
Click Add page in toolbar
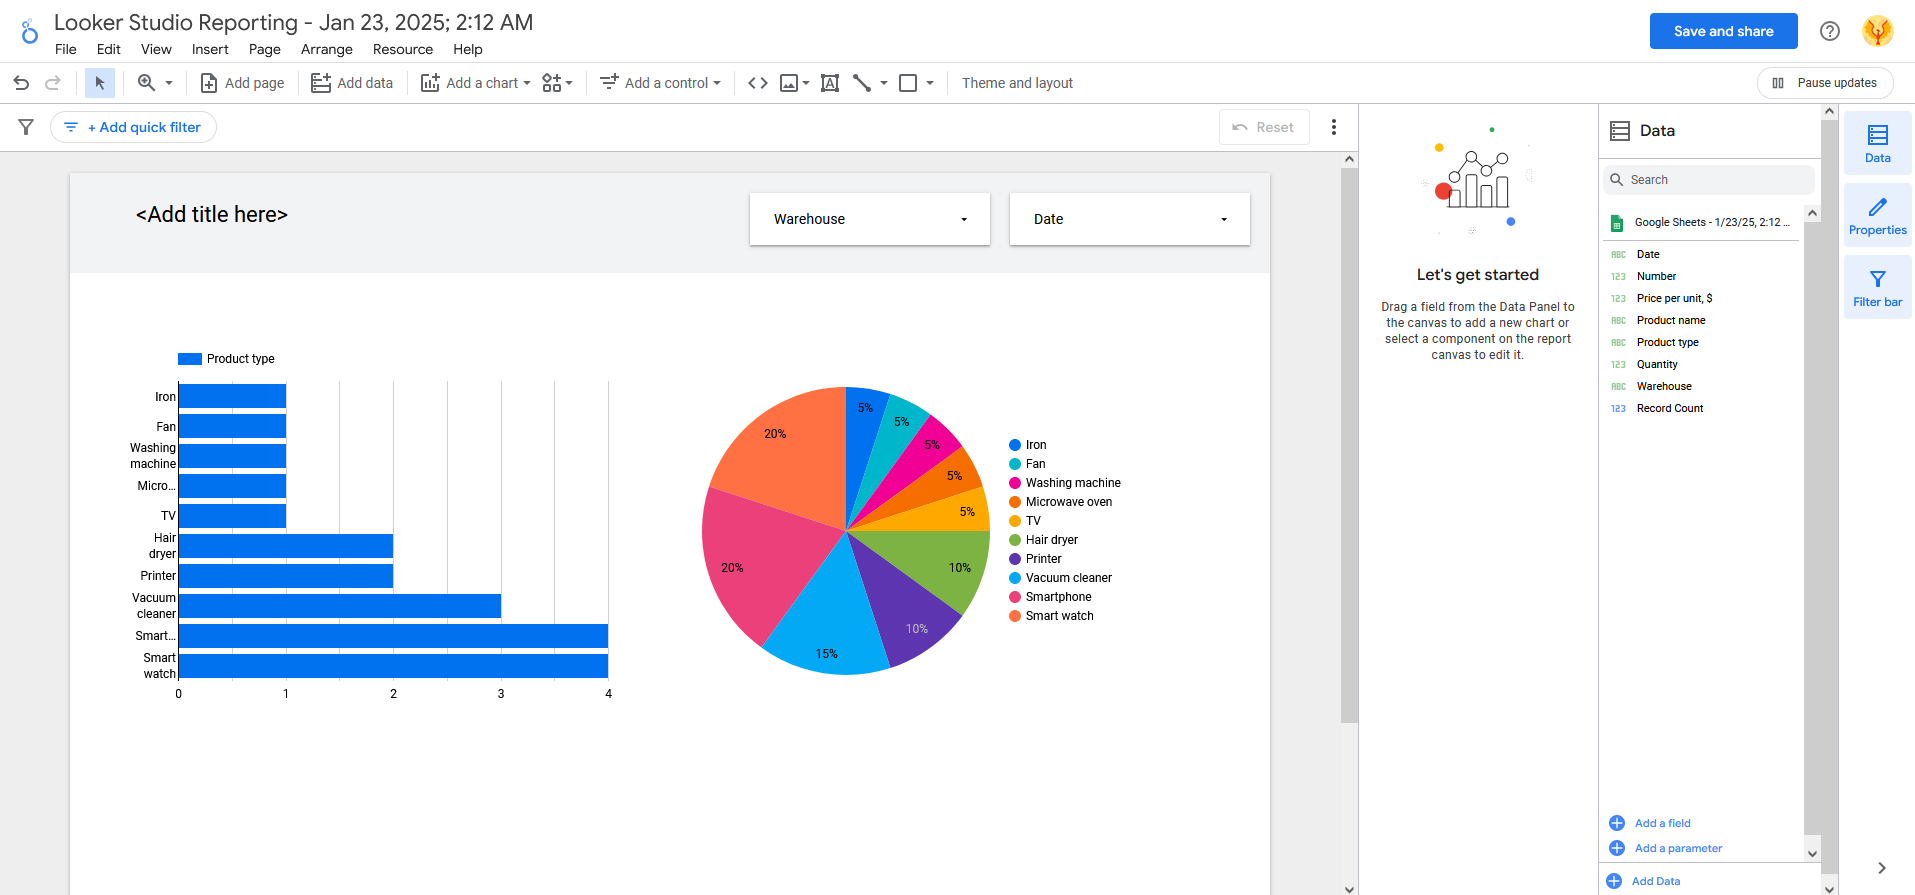click(242, 83)
